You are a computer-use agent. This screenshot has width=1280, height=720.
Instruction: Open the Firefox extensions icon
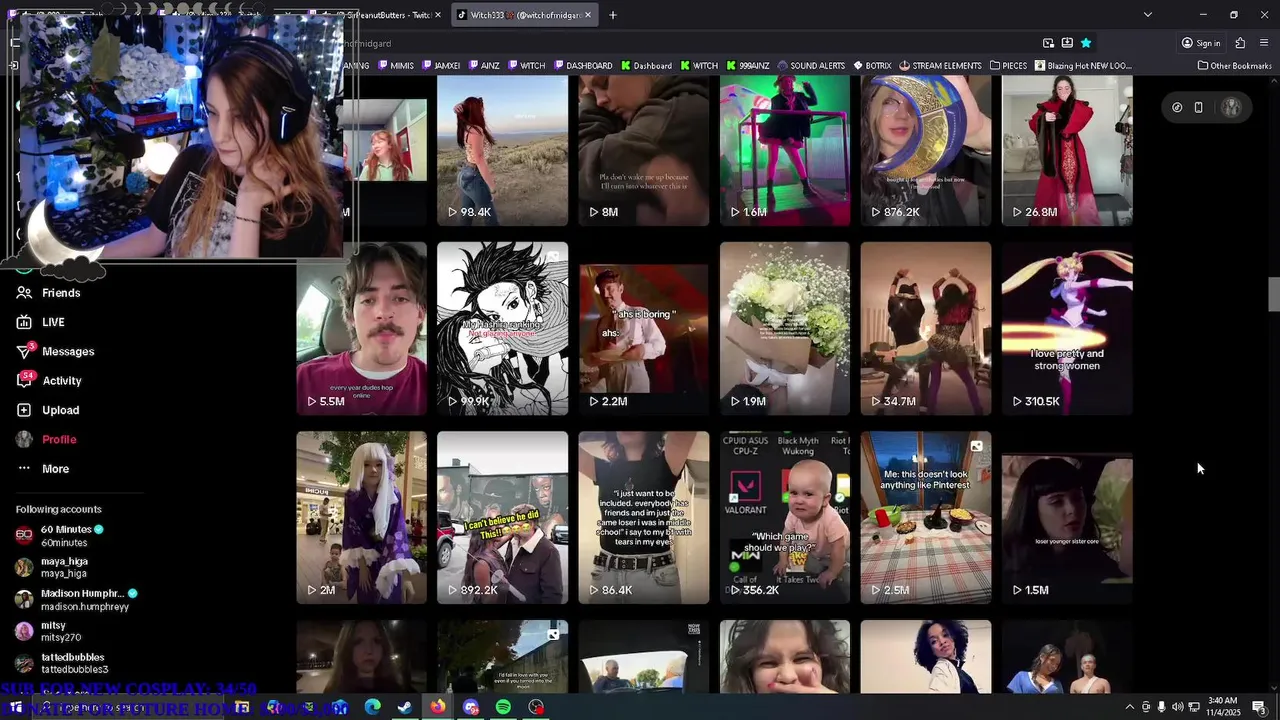coord(1240,43)
